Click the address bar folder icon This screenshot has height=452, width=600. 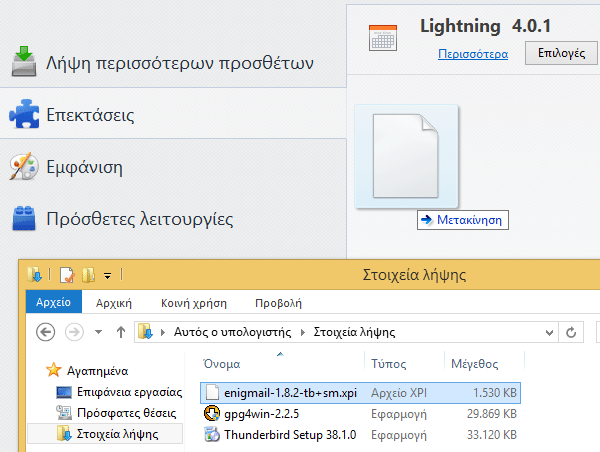[x=146, y=332]
